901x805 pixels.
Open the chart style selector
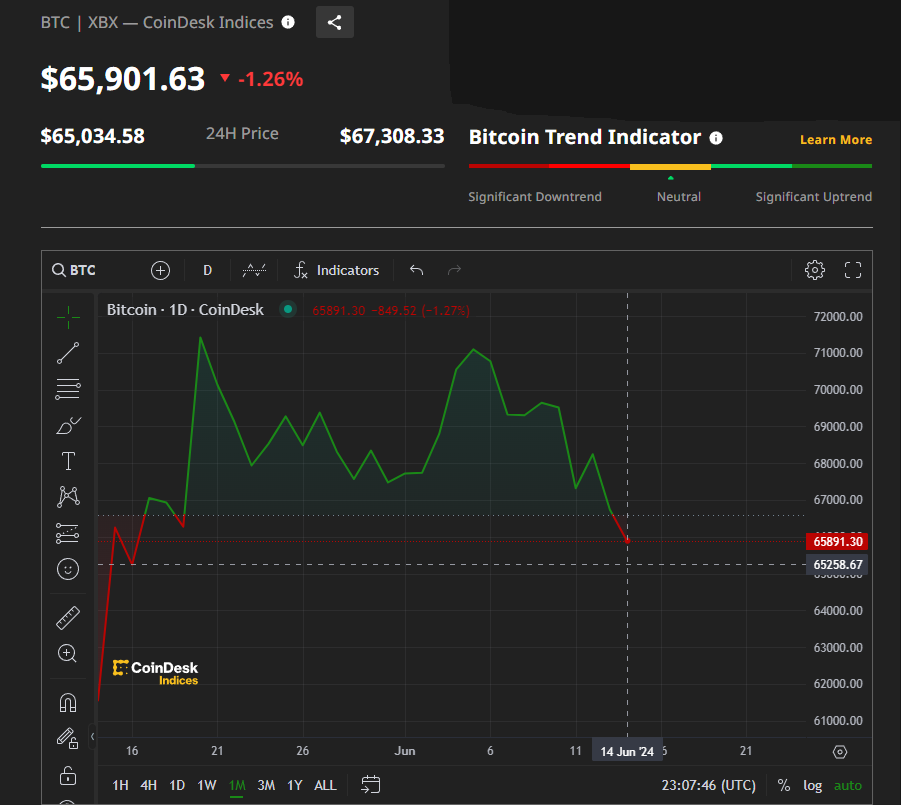pyautogui.click(x=254, y=270)
